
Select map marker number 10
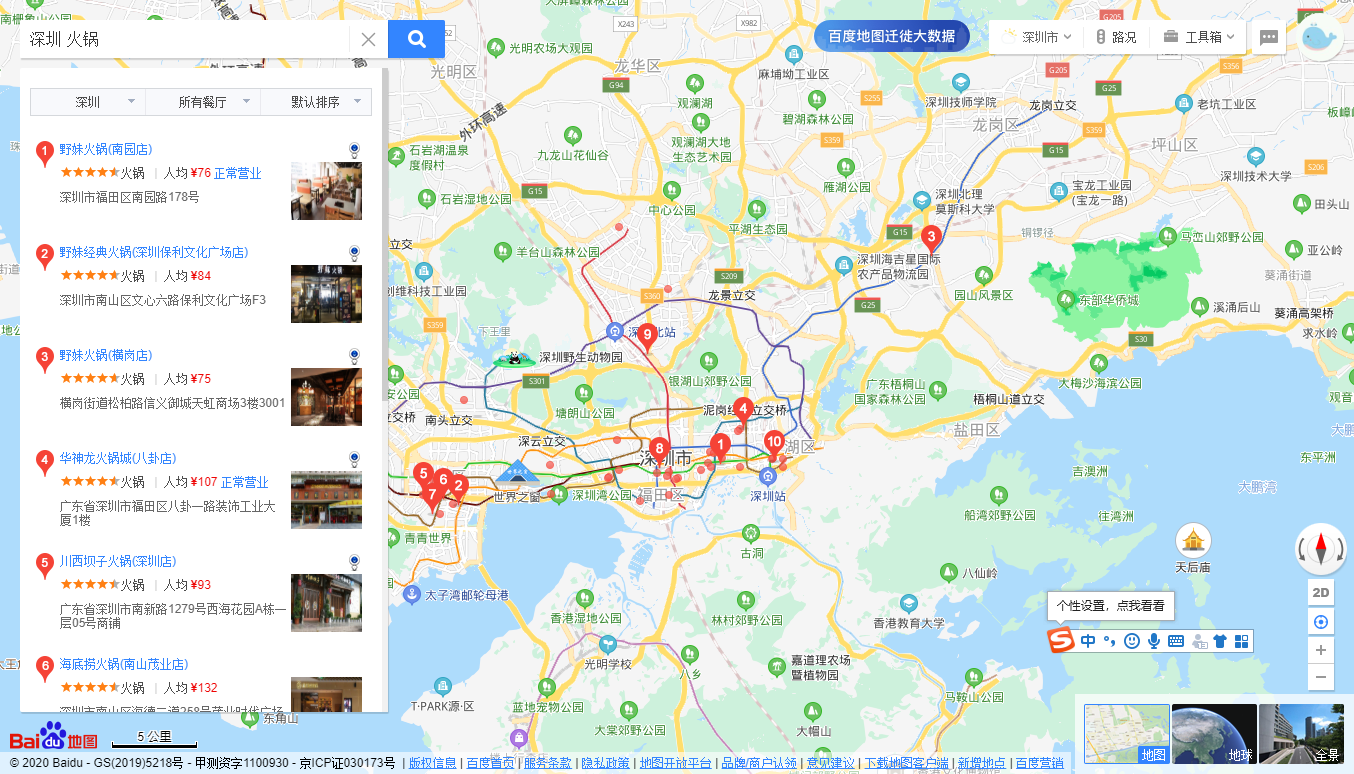[774, 442]
